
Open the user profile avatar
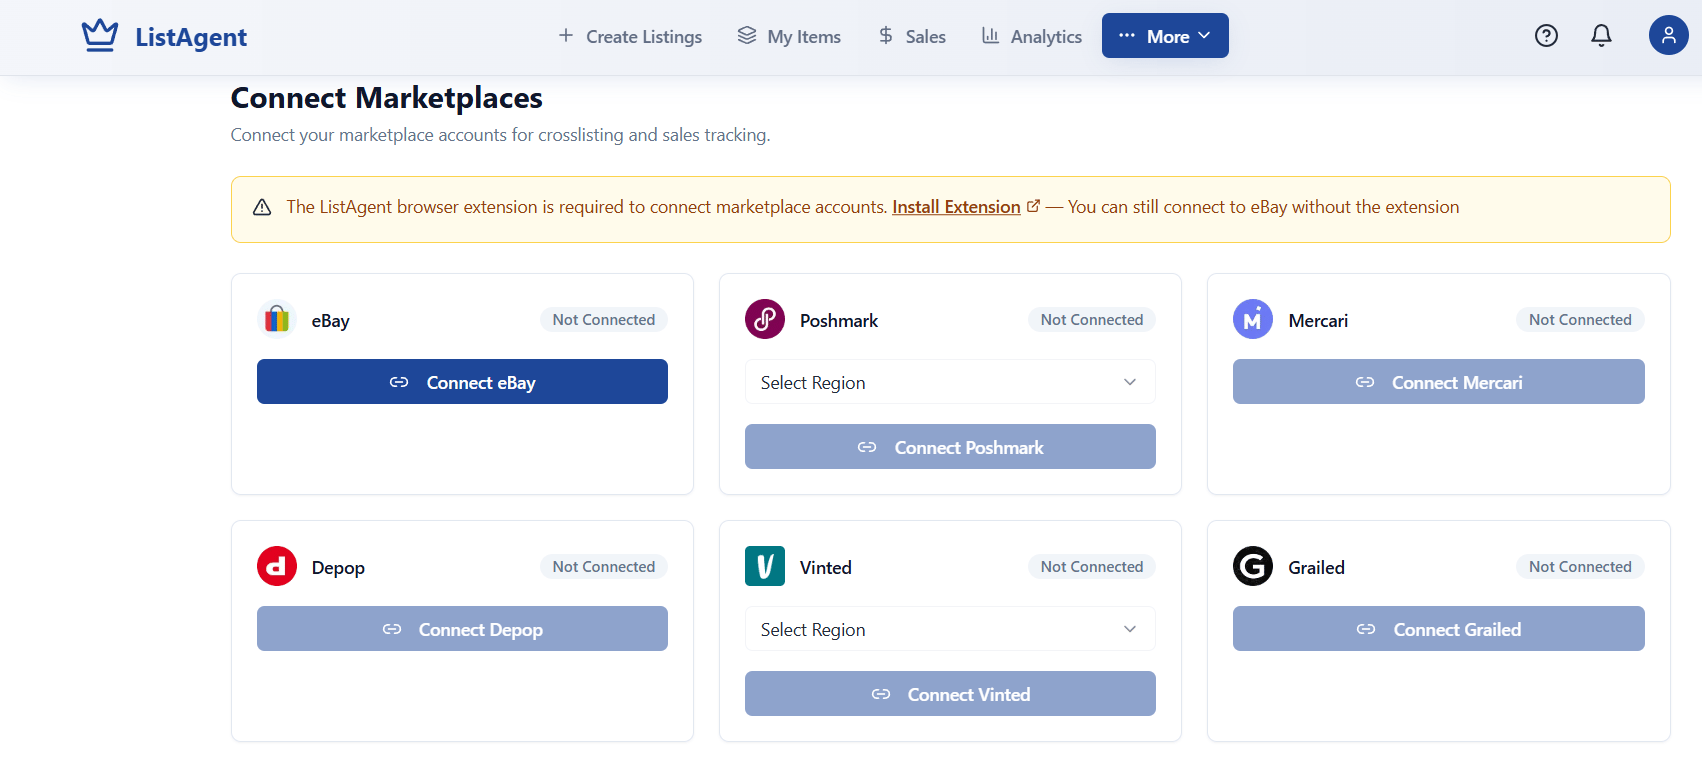point(1668,35)
